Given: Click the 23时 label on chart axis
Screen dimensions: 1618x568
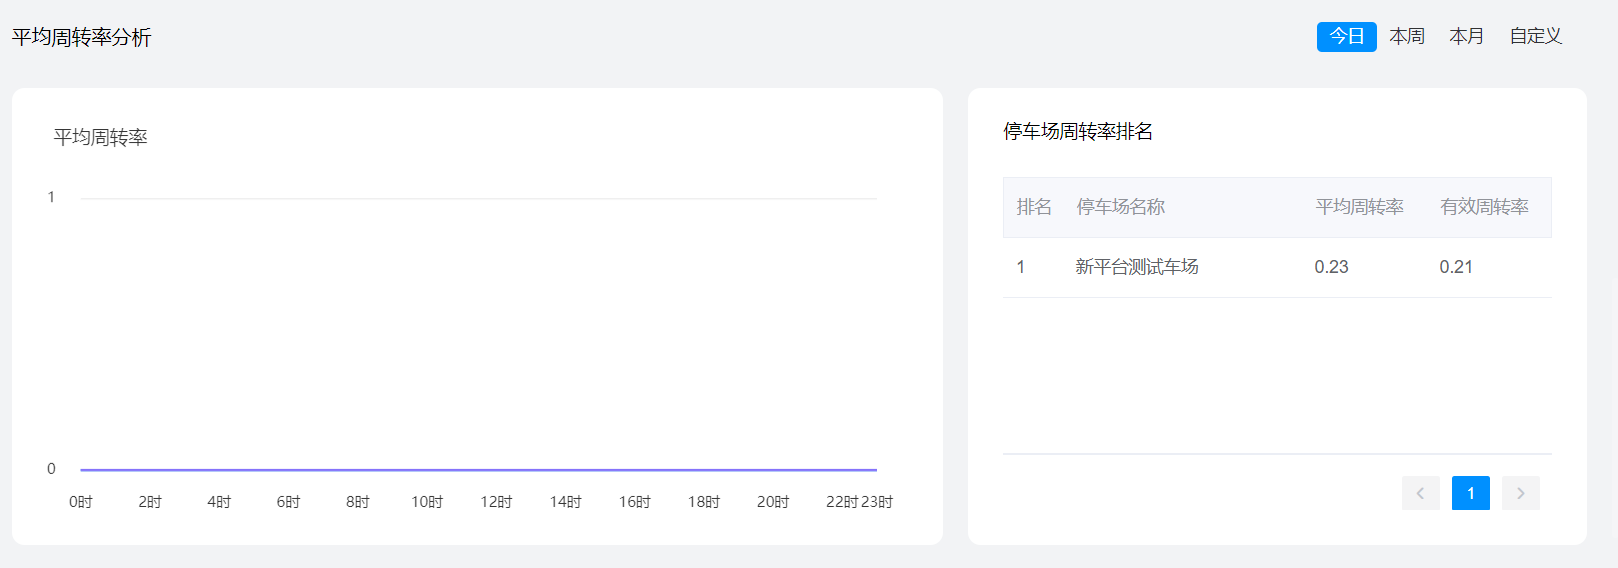Looking at the screenshot, I should (x=877, y=502).
